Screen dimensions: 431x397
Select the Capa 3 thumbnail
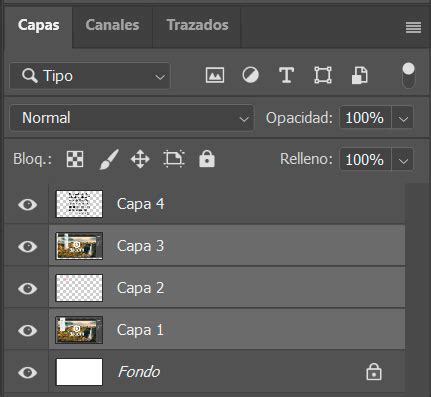tap(79, 246)
